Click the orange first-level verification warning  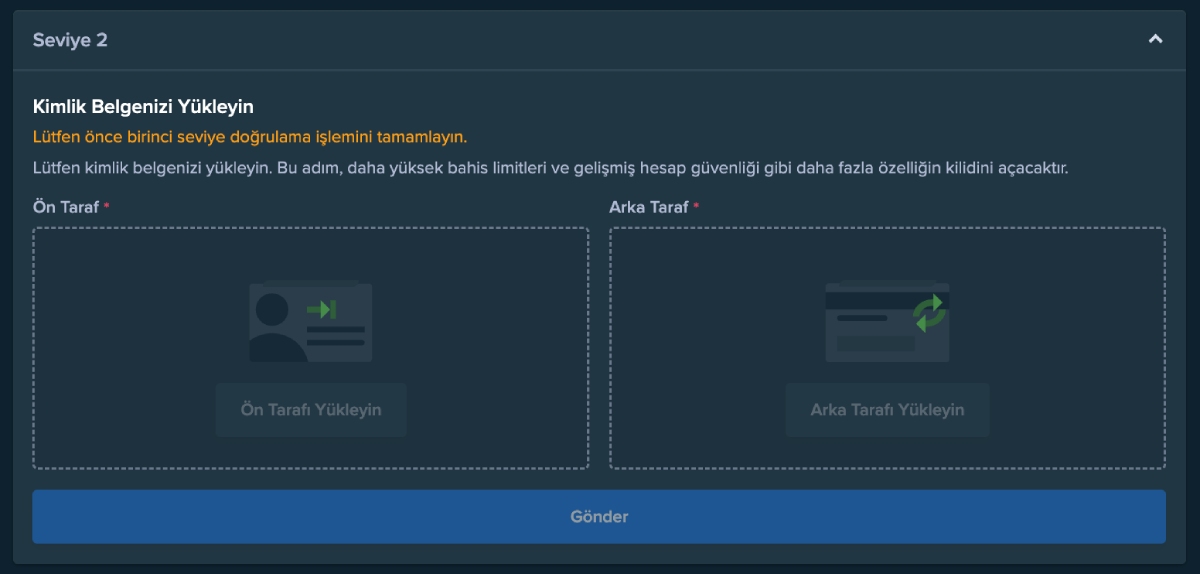tap(250, 137)
